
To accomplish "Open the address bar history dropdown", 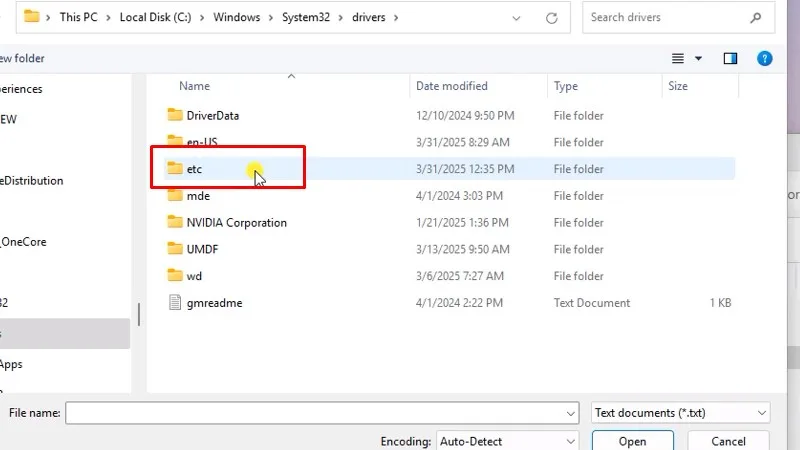I will (516, 17).
